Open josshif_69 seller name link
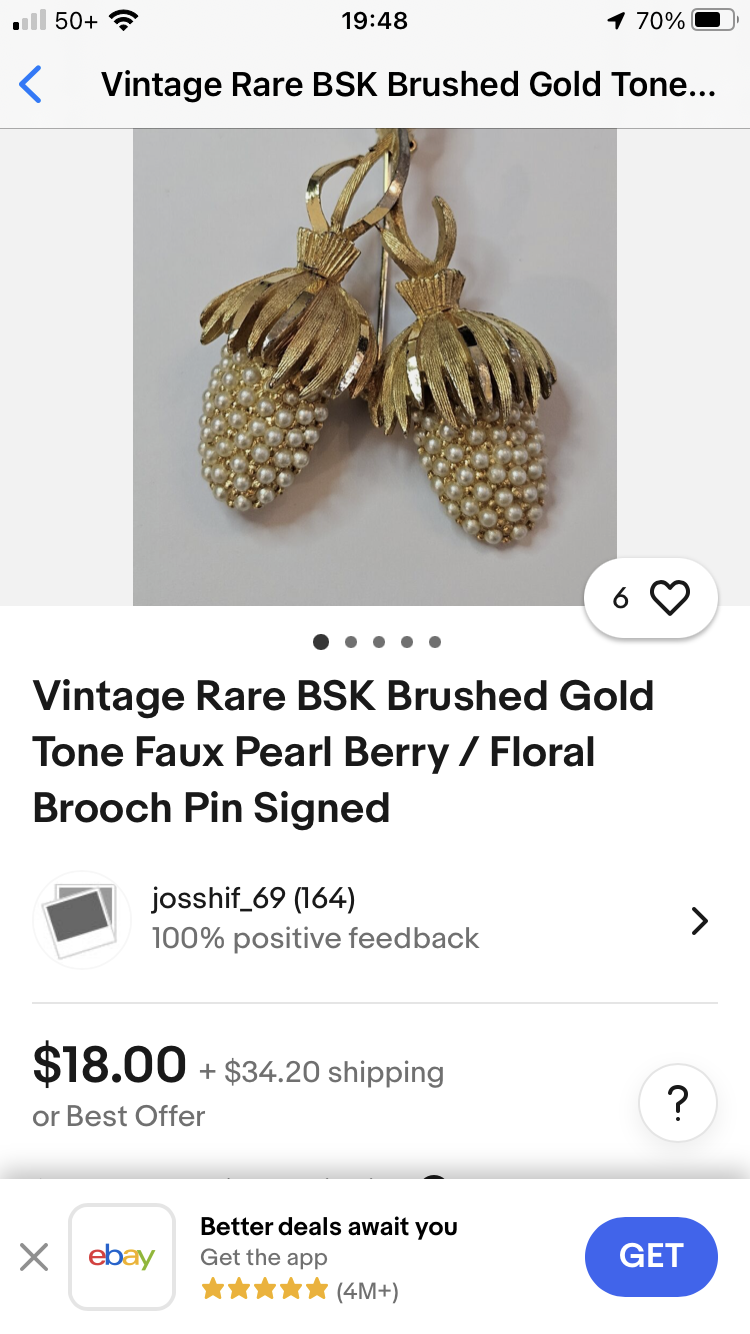This screenshot has width=750, height=1334. click(253, 898)
